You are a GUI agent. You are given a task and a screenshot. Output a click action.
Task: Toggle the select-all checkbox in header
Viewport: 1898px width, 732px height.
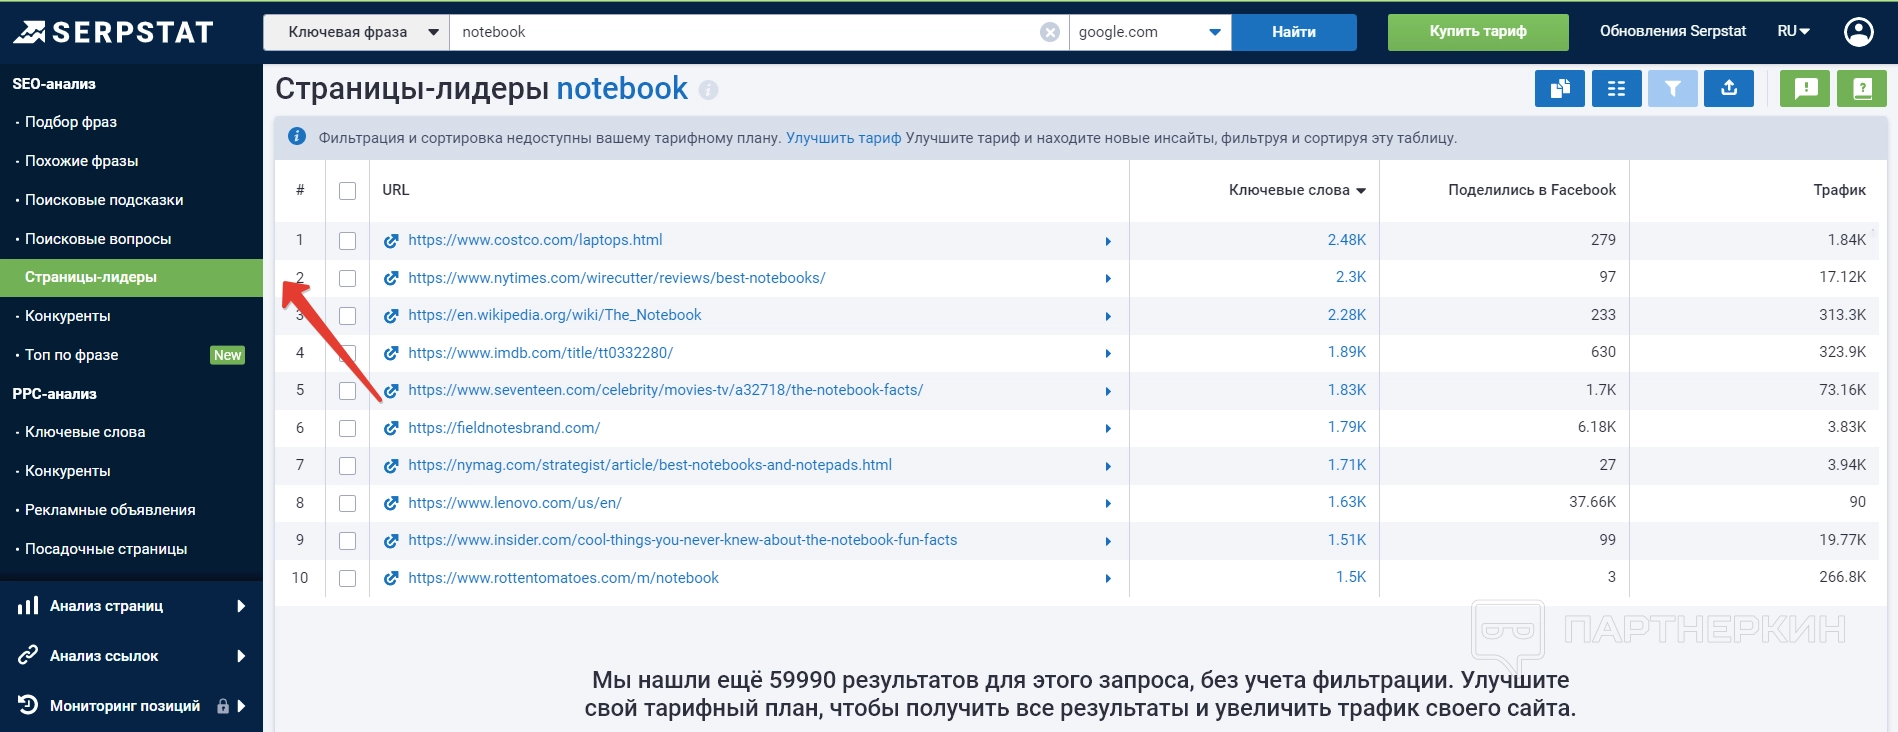click(347, 191)
